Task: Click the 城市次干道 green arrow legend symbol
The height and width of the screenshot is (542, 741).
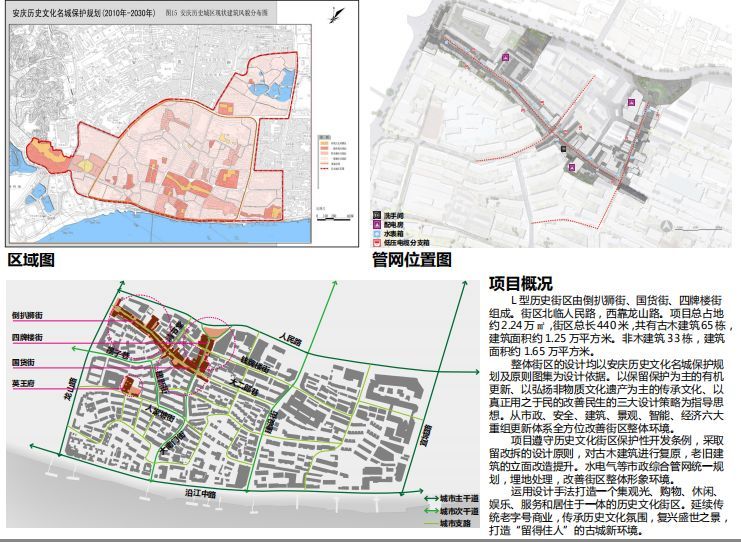Action: pos(431,511)
